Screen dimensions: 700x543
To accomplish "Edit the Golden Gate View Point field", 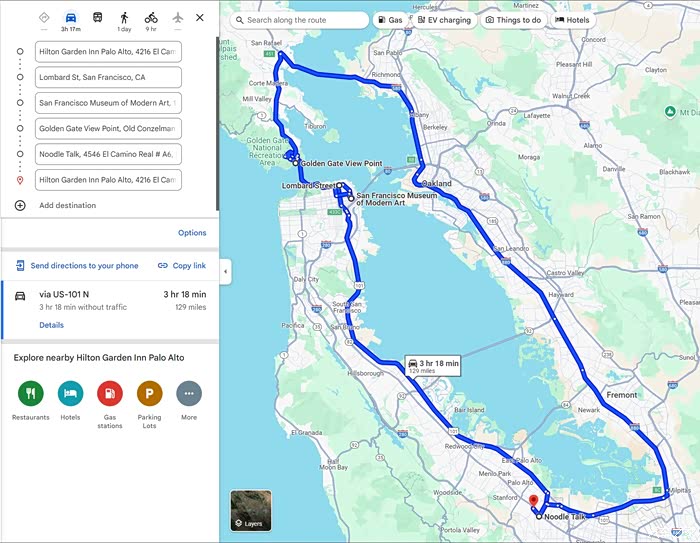I will (108, 129).
